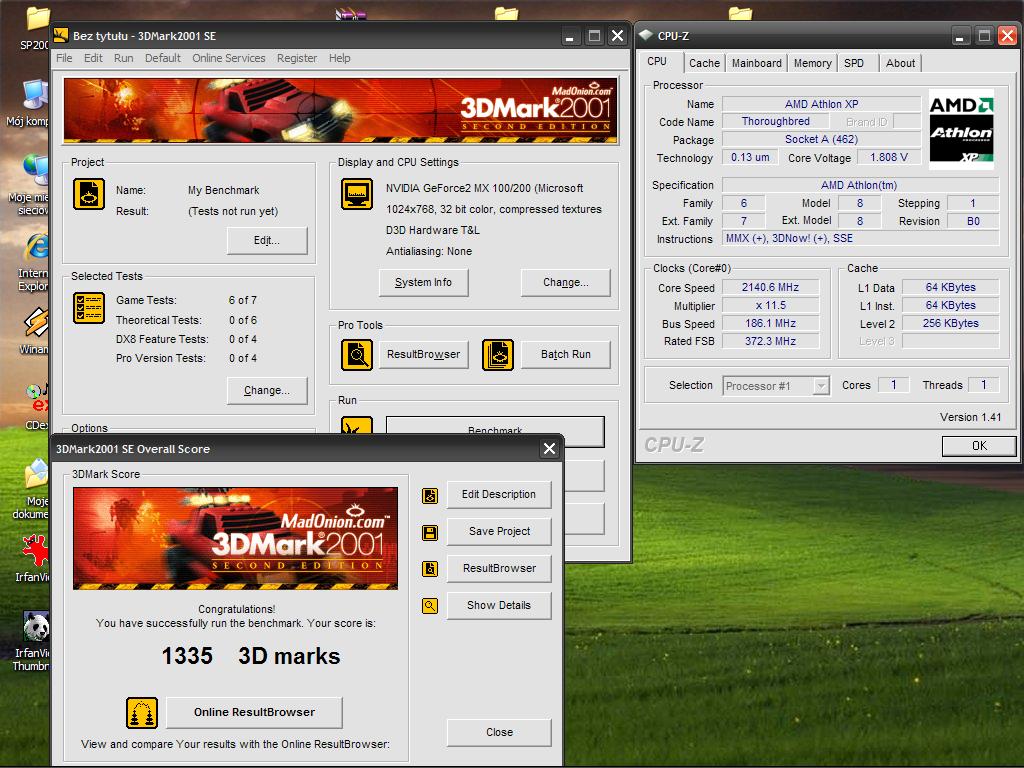Viewport: 1024px width, 768px height.
Task: Click the Code Name value Thoroughbred
Action: pos(776,121)
